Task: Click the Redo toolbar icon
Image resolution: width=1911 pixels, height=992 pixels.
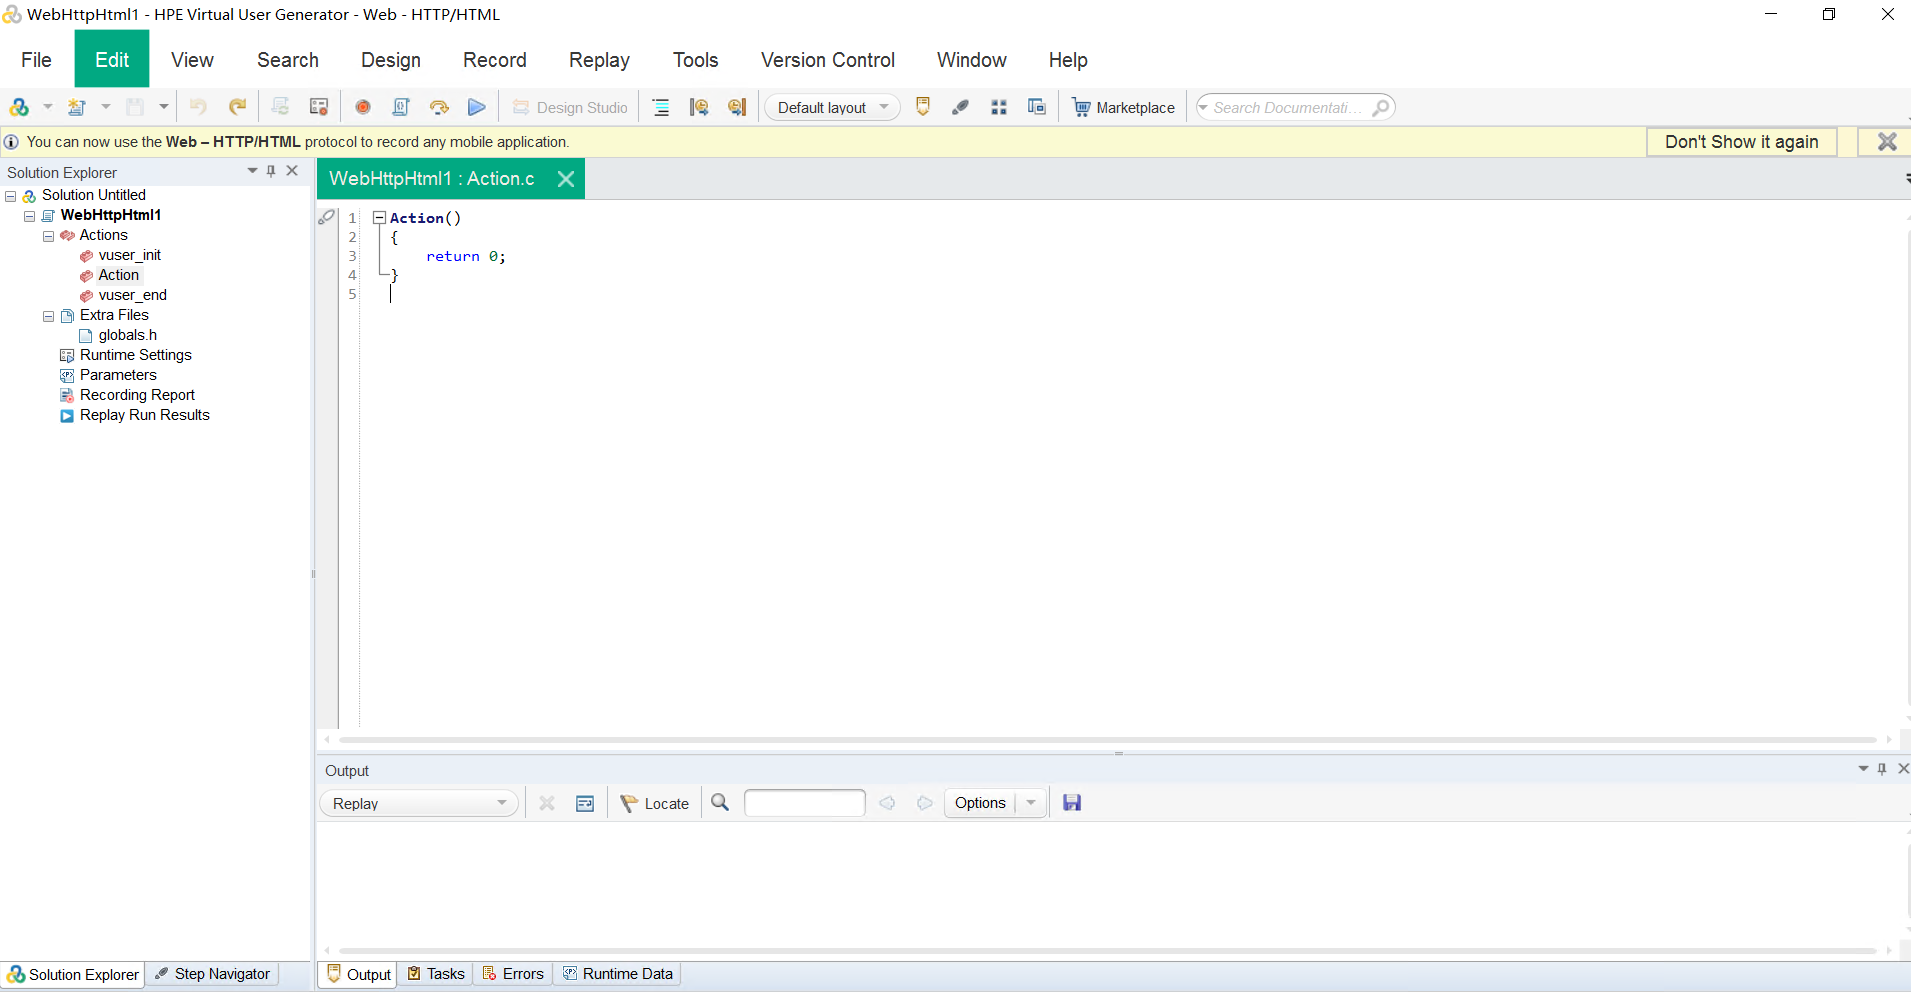Action: point(237,107)
